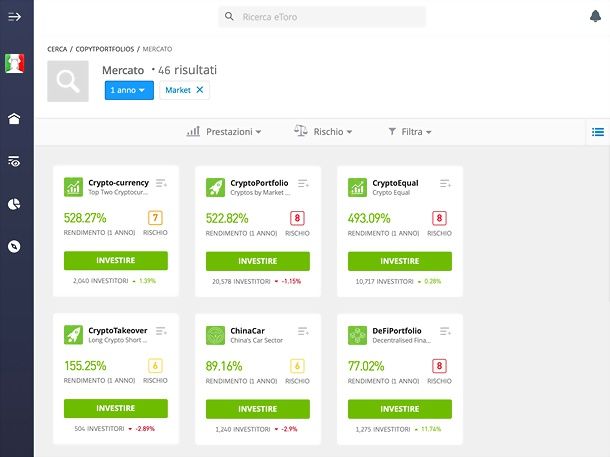Open the CryptoPortfolio title
This screenshot has height=457, width=610.
pos(259,183)
